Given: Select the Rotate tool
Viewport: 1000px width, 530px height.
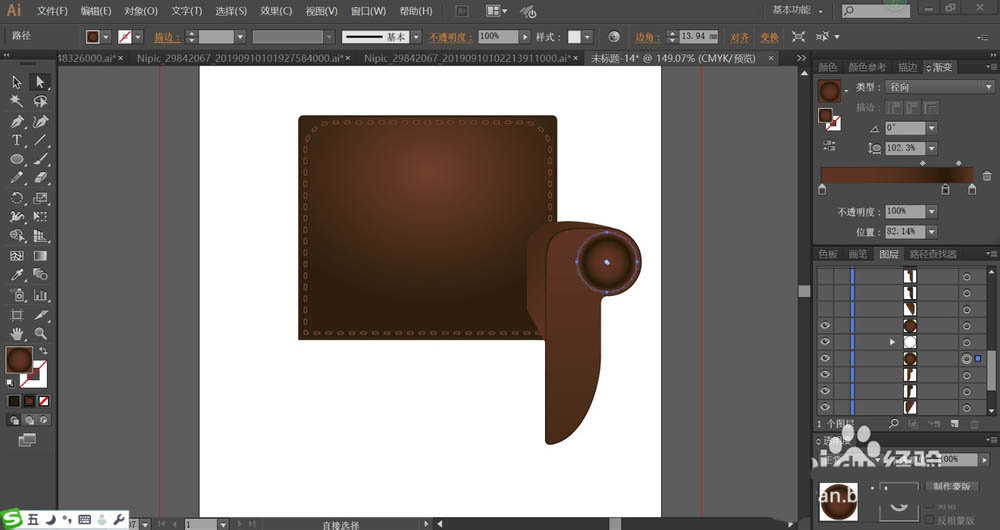Looking at the screenshot, I should [x=17, y=198].
